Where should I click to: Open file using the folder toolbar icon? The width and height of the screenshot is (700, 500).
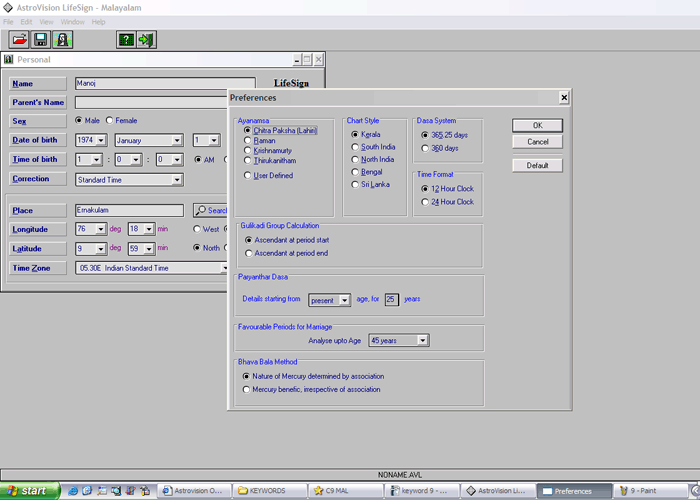[19, 40]
